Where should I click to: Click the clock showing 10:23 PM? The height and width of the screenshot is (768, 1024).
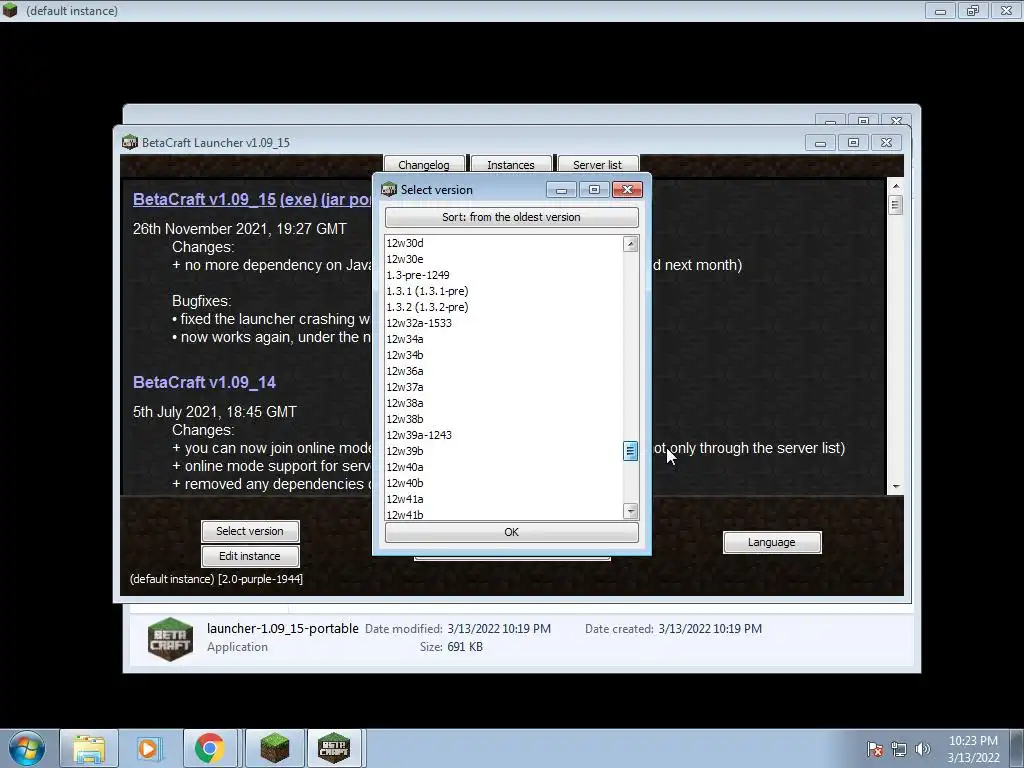pyautogui.click(x=973, y=741)
